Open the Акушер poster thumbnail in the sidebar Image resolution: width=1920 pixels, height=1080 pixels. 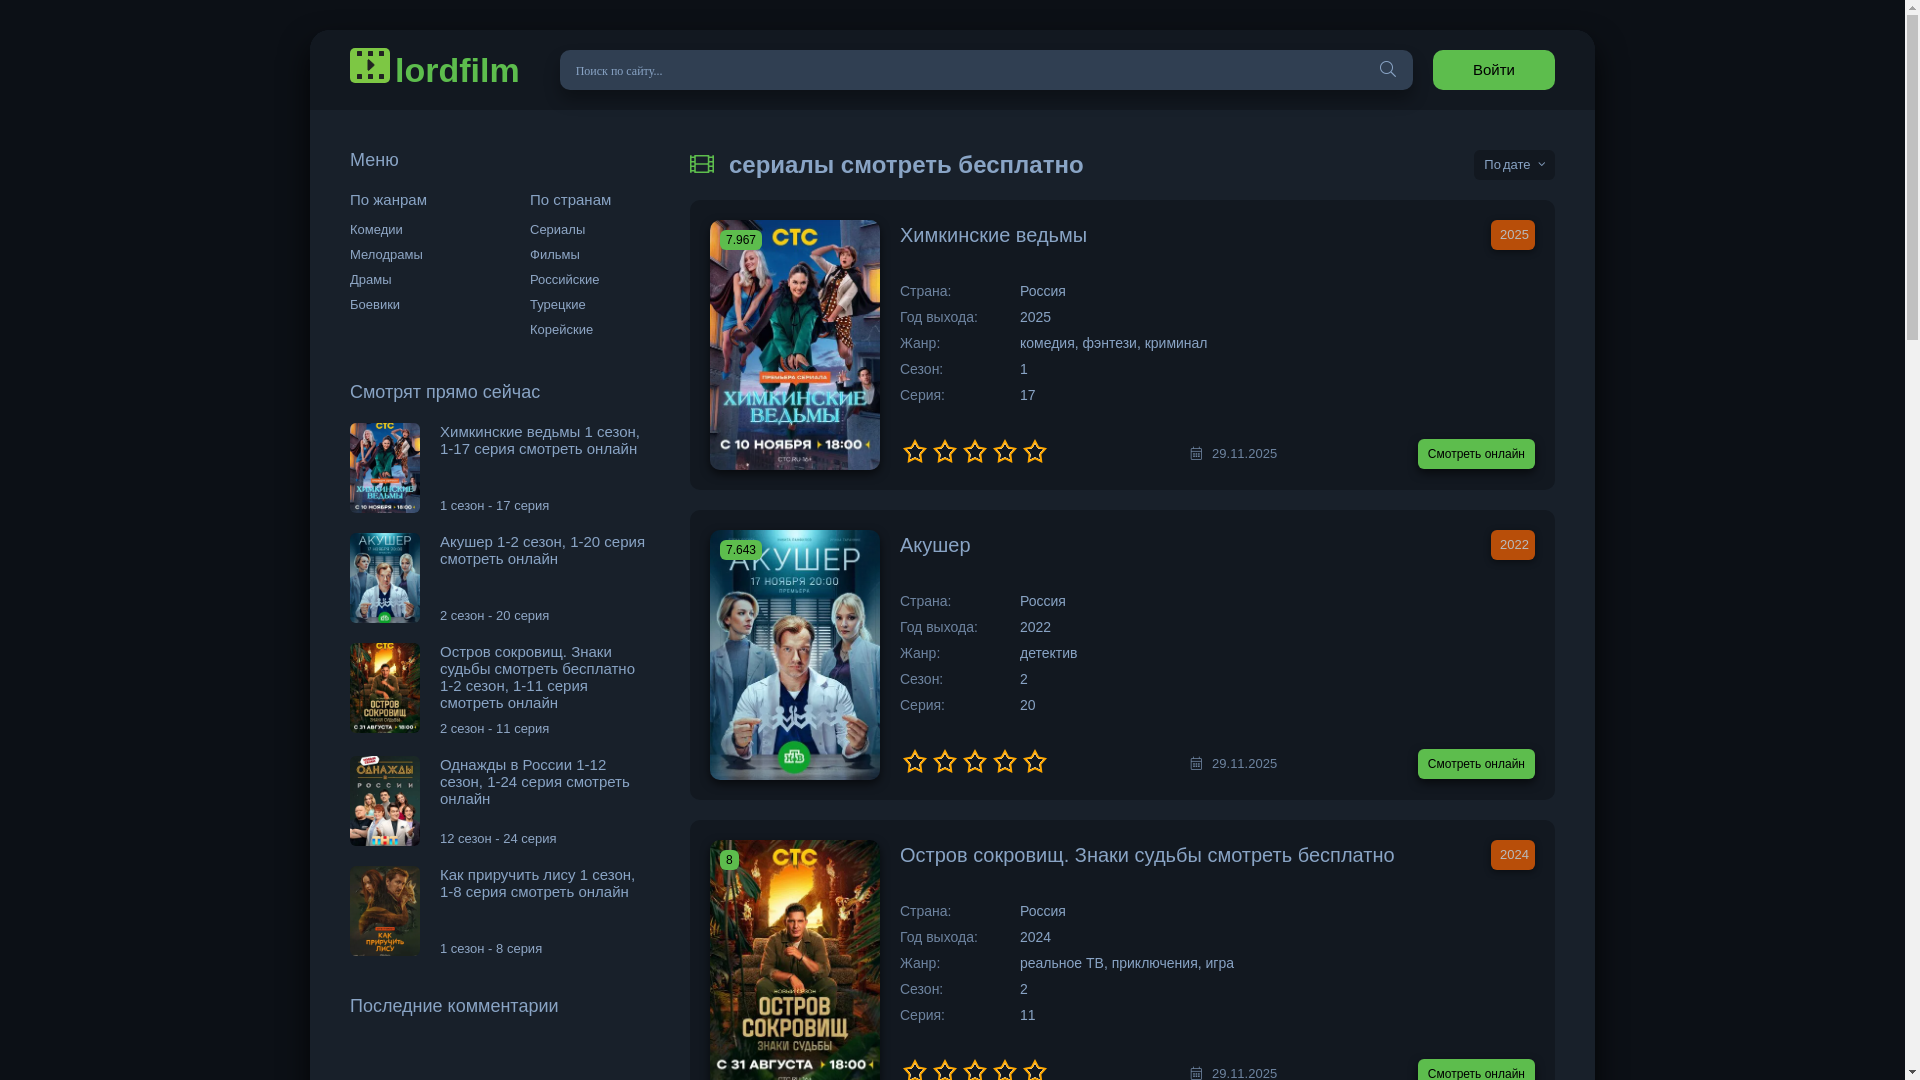[385, 578]
